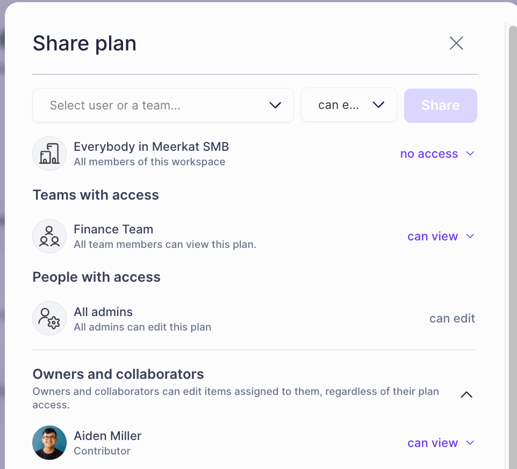Viewport: 517px width, 469px height.
Task: Click the Finance Team group icon
Action: pyautogui.click(x=49, y=236)
